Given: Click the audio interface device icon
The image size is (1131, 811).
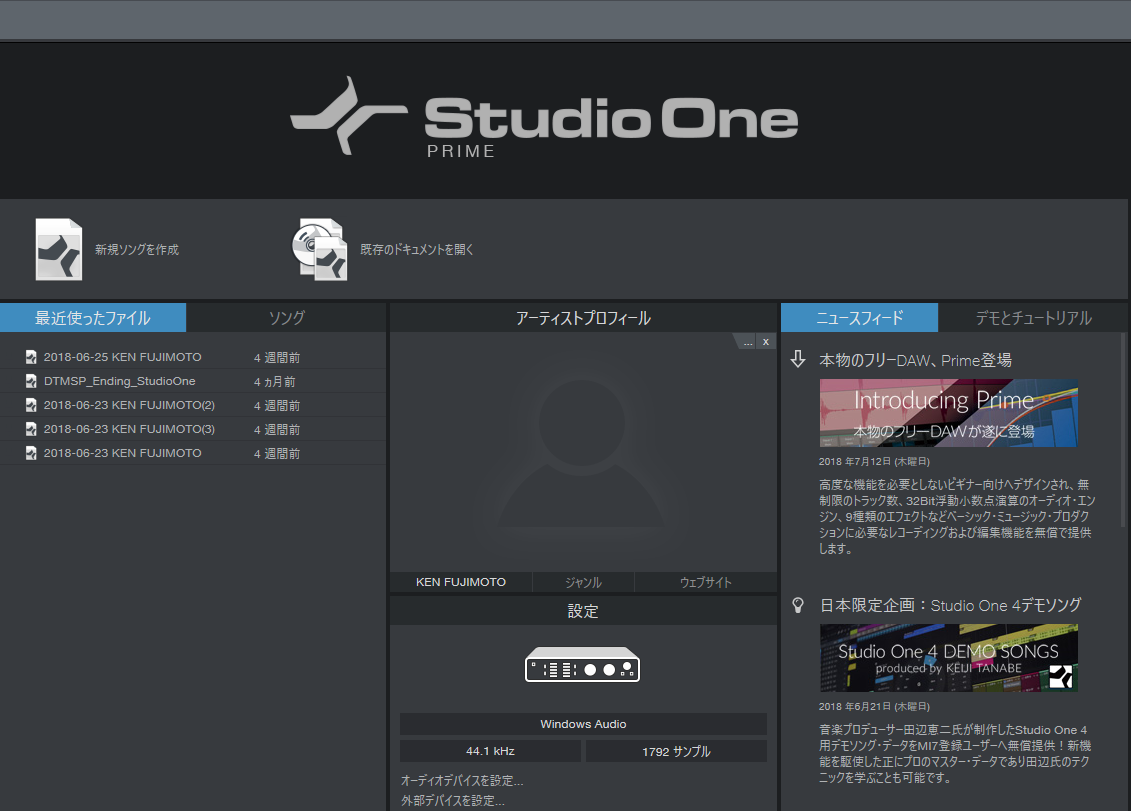Looking at the screenshot, I should (x=583, y=665).
